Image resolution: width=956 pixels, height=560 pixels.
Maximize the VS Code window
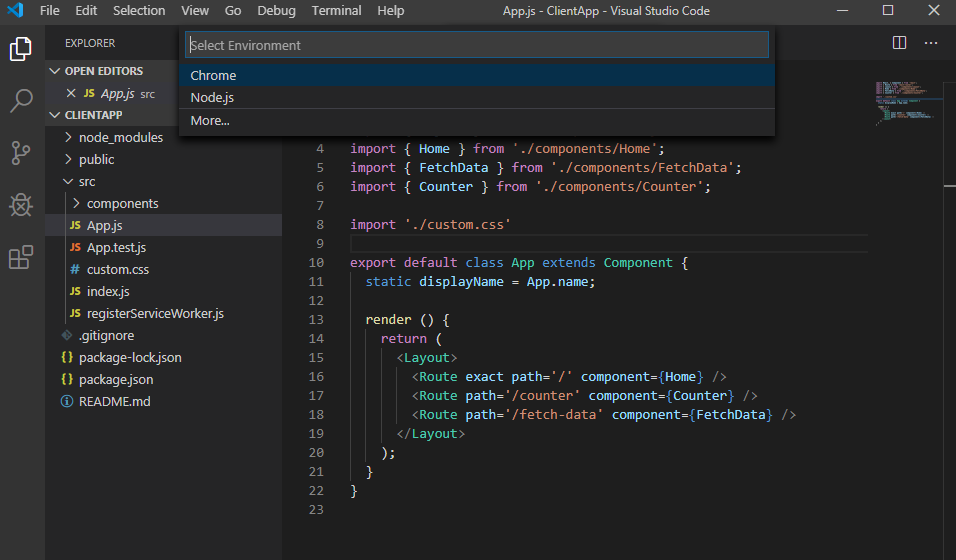pos(888,10)
